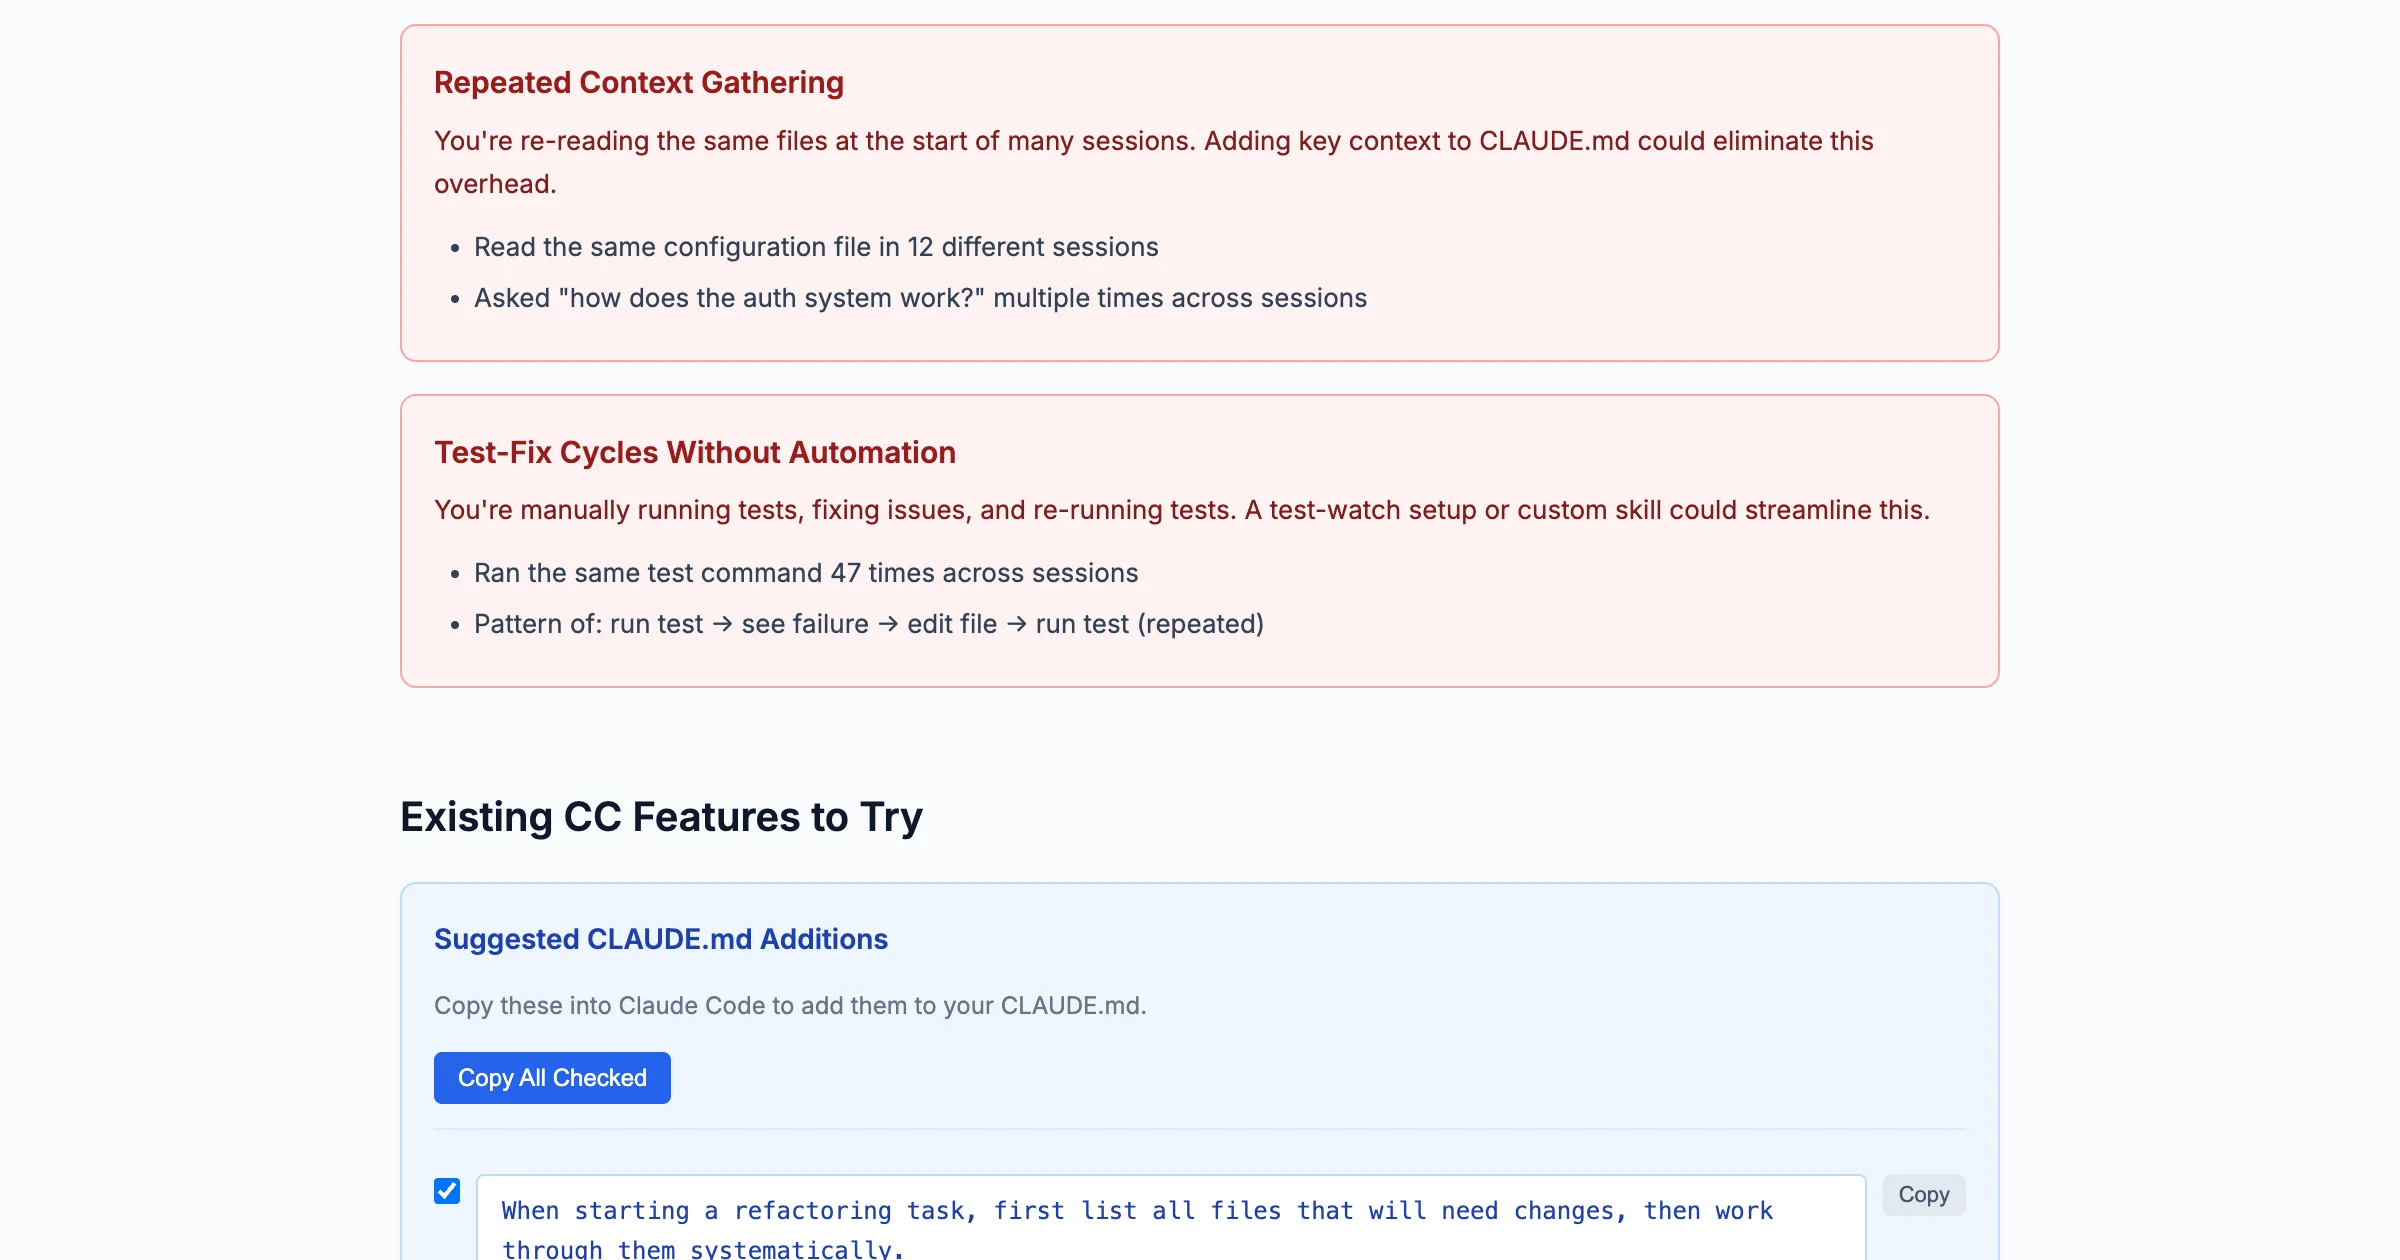This screenshot has width=2400, height=1260.
Task: Click the Copy button beside the refactoring suggestion
Action: (x=1922, y=1193)
